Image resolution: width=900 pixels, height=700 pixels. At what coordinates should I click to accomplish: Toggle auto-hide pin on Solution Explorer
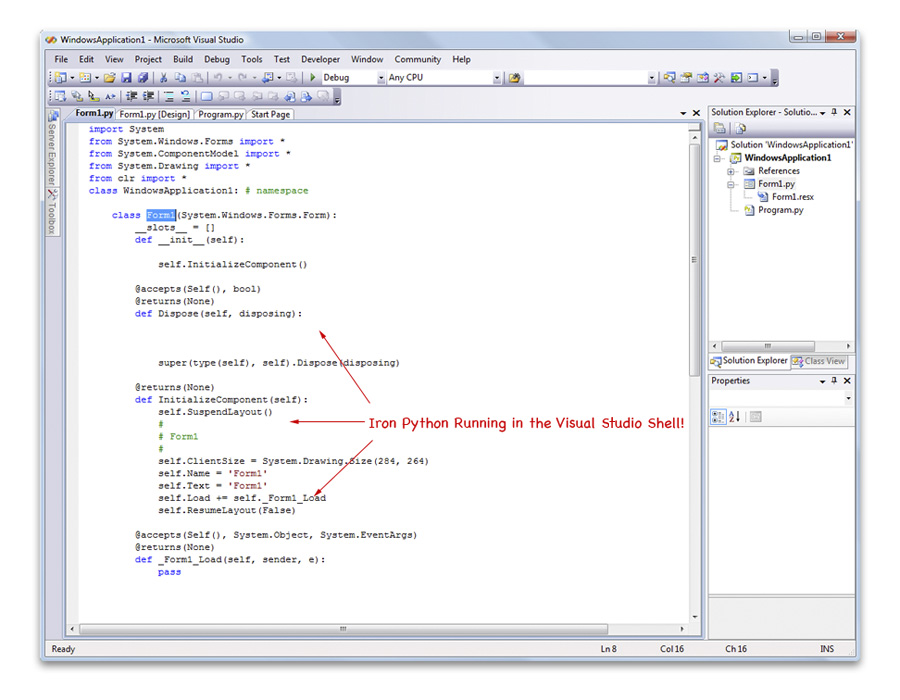point(835,112)
